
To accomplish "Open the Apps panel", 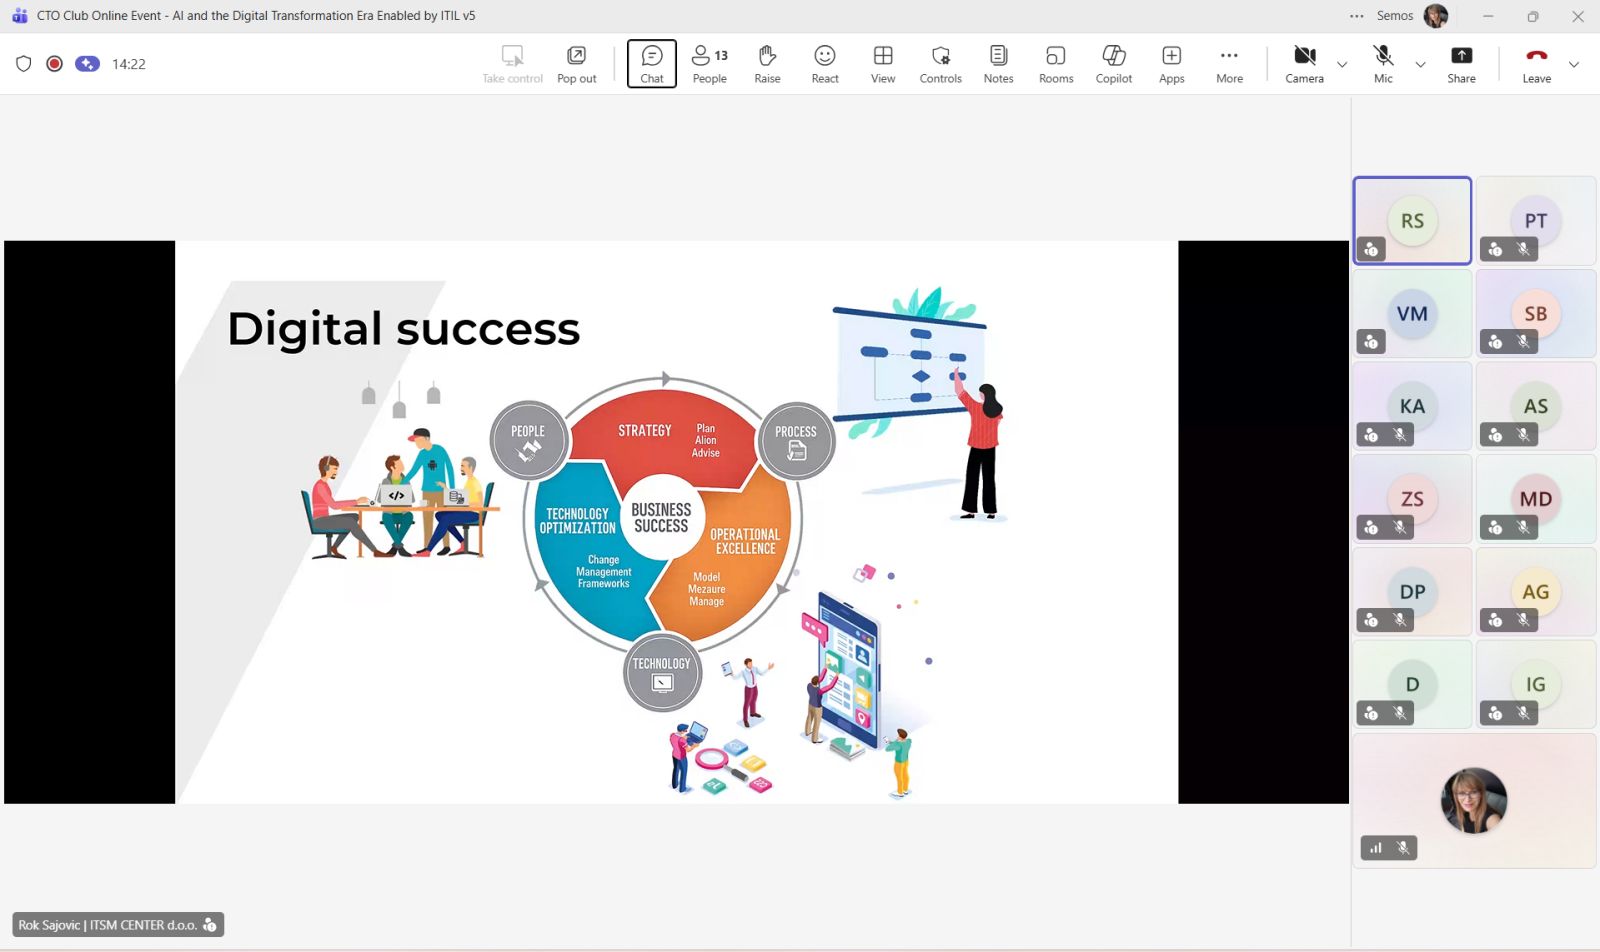I will tap(1171, 63).
